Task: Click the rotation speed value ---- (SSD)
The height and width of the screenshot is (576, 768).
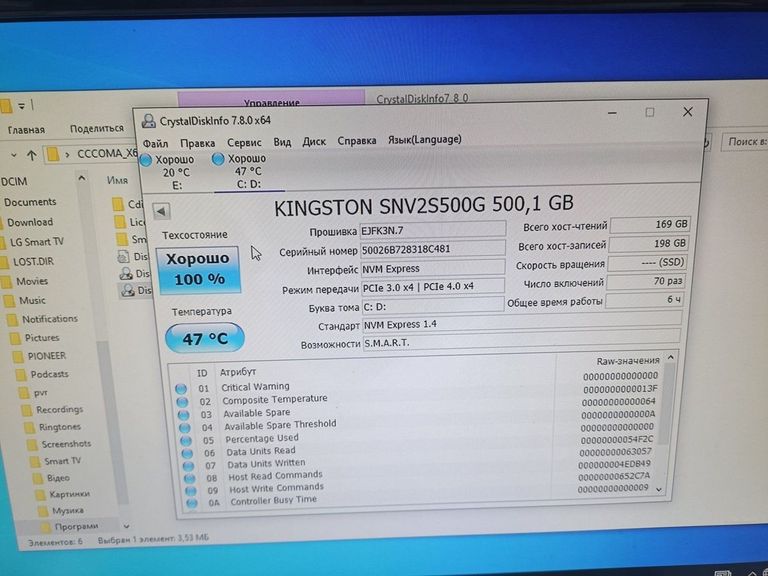Action: pyautogui.click(x=647, y=263)
